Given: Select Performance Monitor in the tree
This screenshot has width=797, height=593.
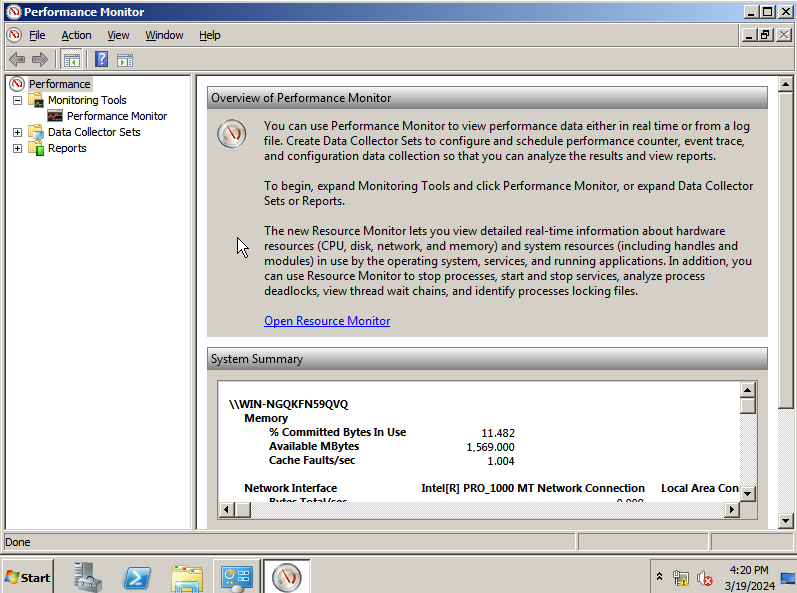Looking at the screenshot, I should pyautogui.click(x=117, y=116).
